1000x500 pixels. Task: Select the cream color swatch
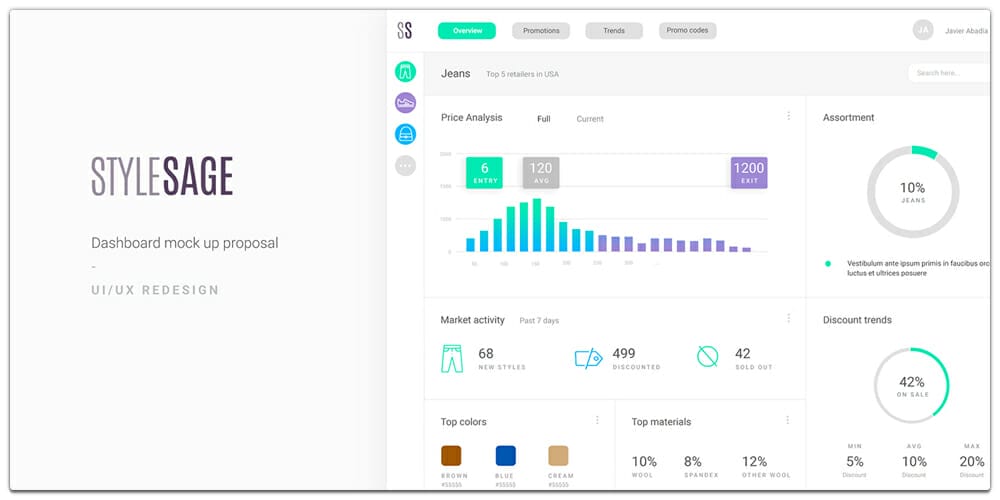point(558,455)
